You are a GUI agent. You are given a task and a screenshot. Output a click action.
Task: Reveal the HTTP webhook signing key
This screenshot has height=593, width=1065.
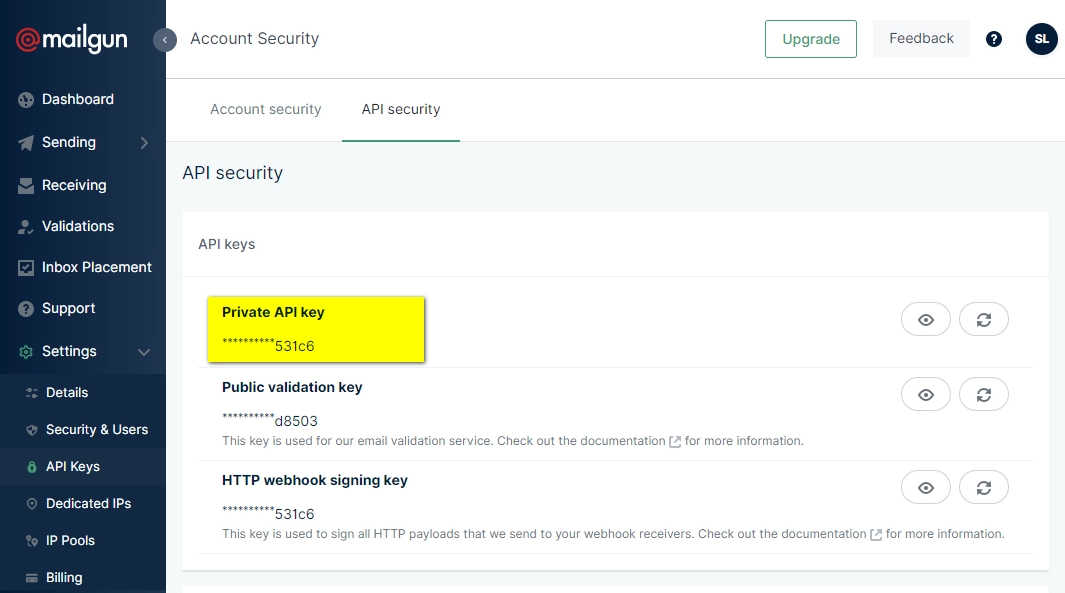point(925,487)
